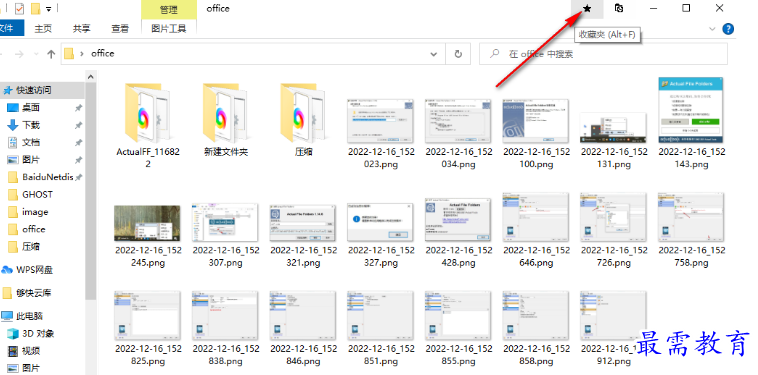This screenshot has width=758, height=375.
Task: Click the pin icon next to 下载
Action: (x=78, y=126)
